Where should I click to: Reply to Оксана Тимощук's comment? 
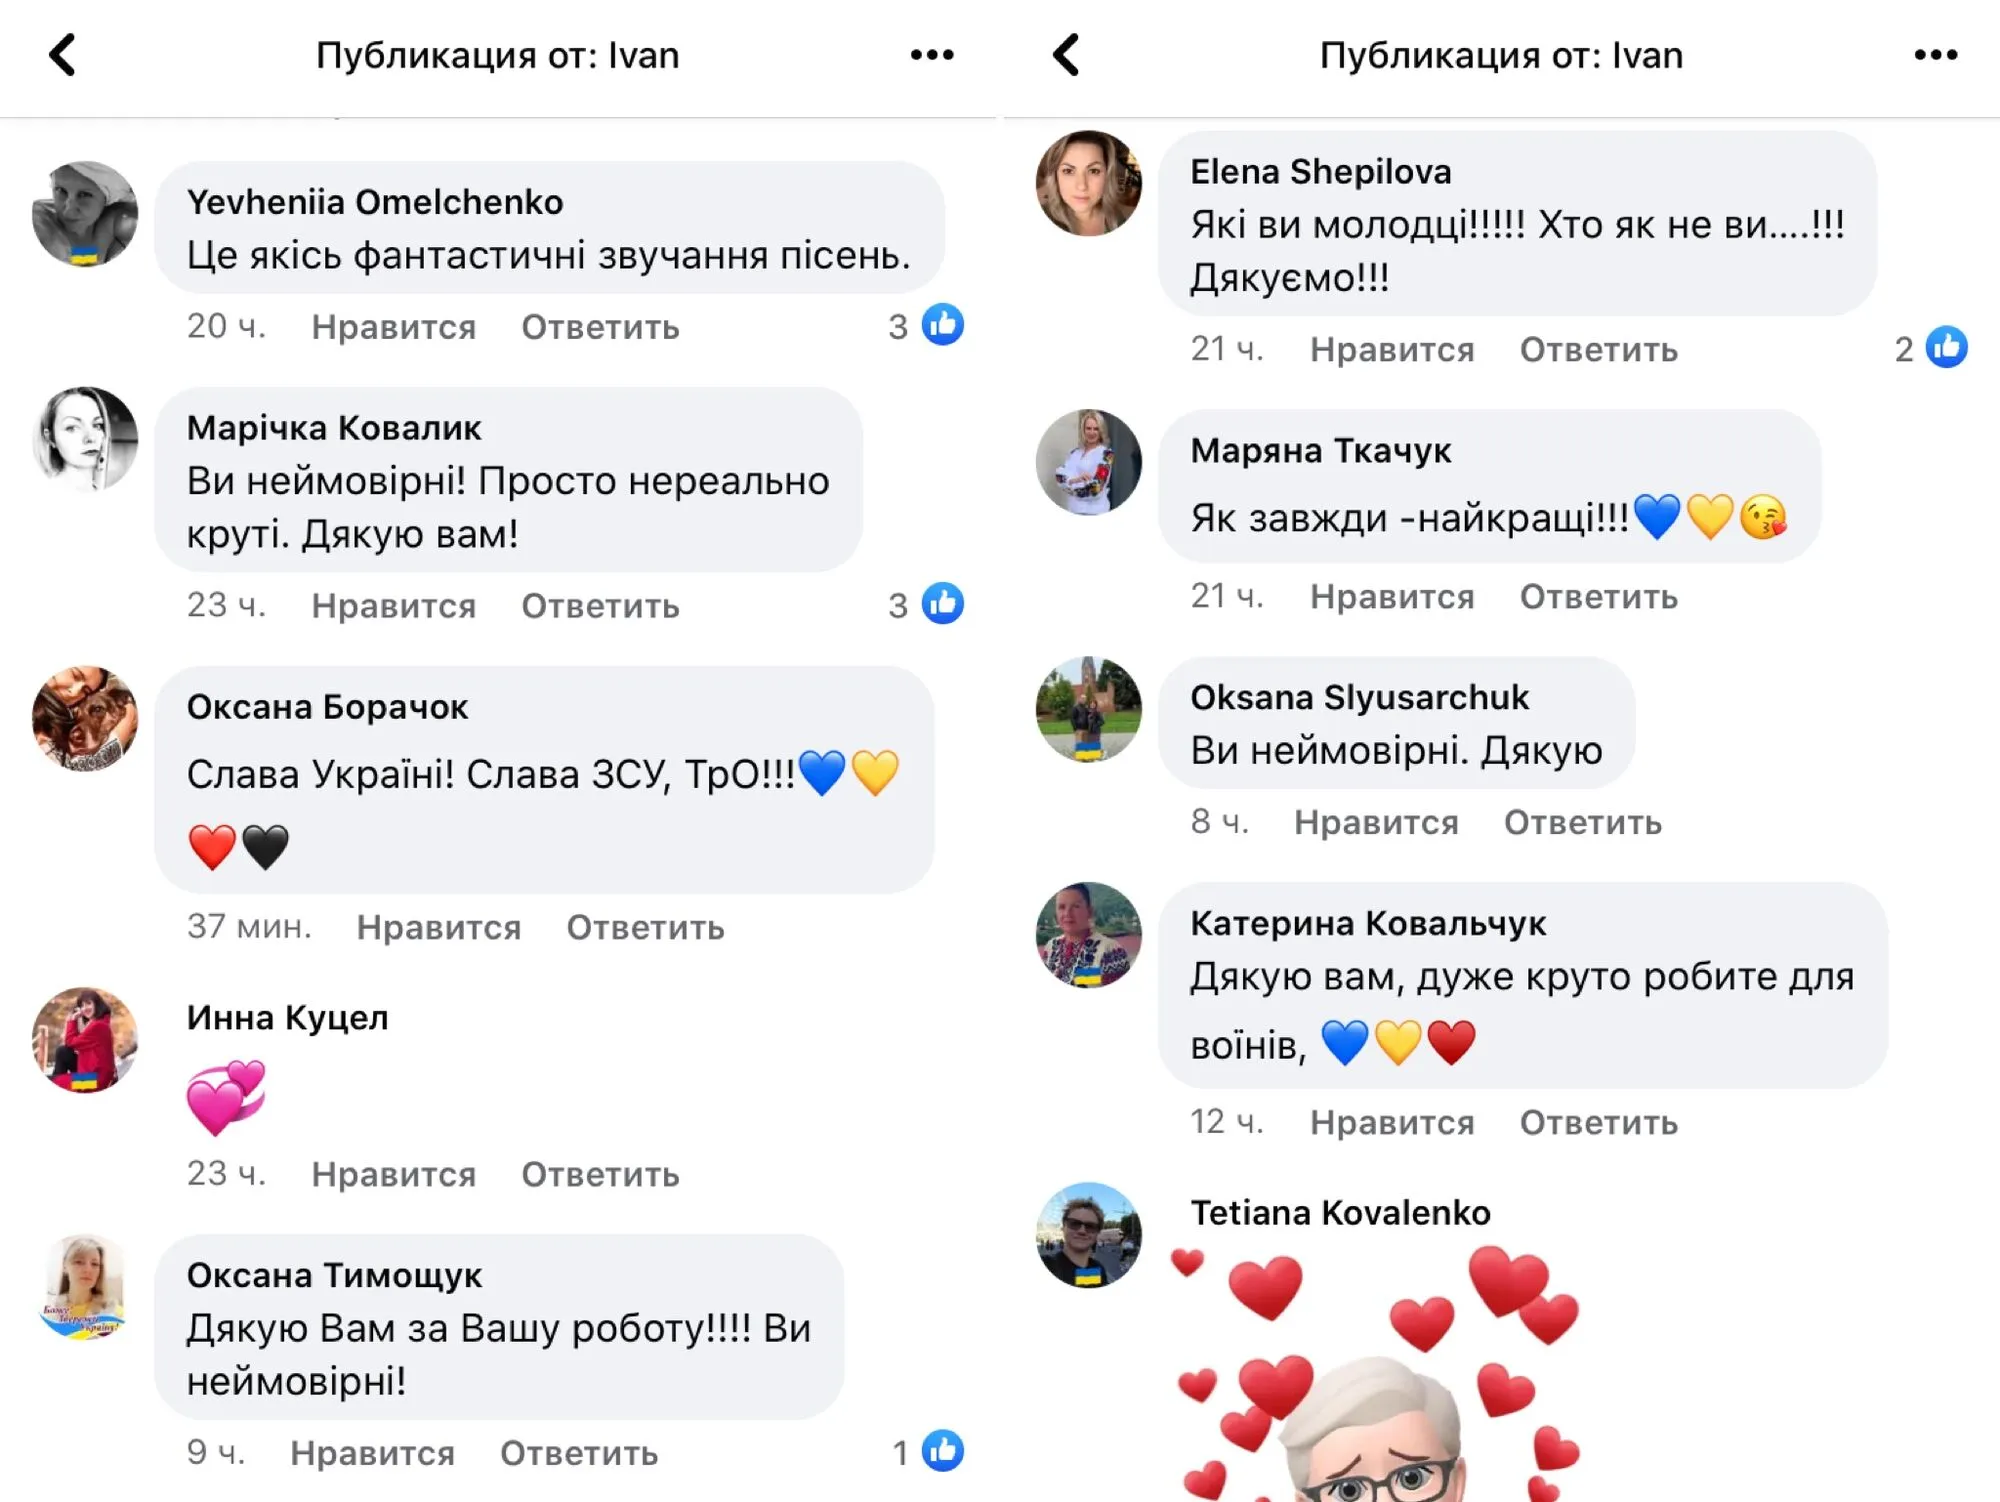[579, 1453]
